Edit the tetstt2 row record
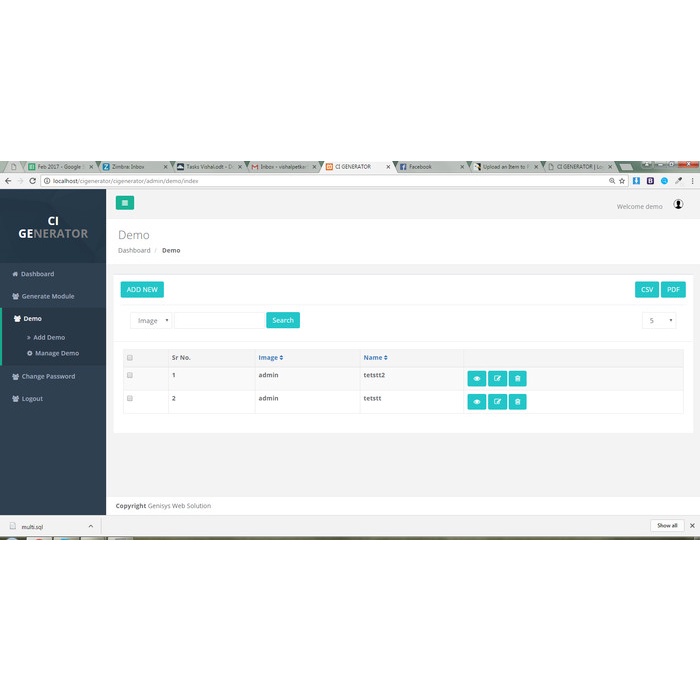The image size is (700, 700). (497, 379)
